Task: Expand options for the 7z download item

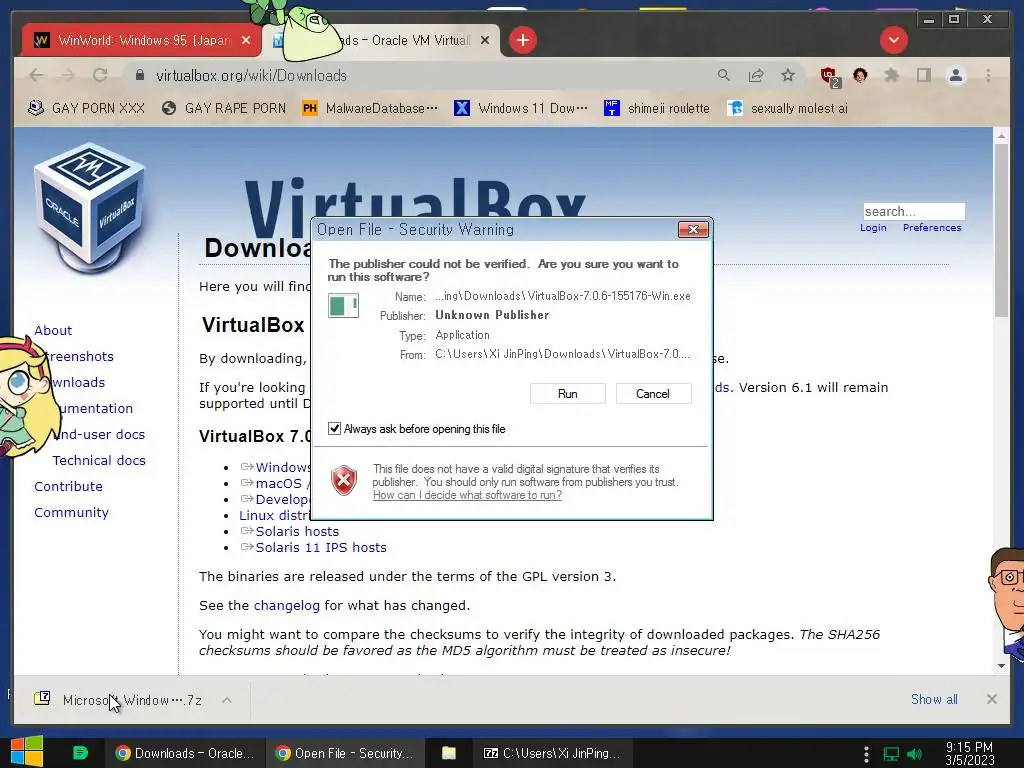Action: [x=227, y=700]
